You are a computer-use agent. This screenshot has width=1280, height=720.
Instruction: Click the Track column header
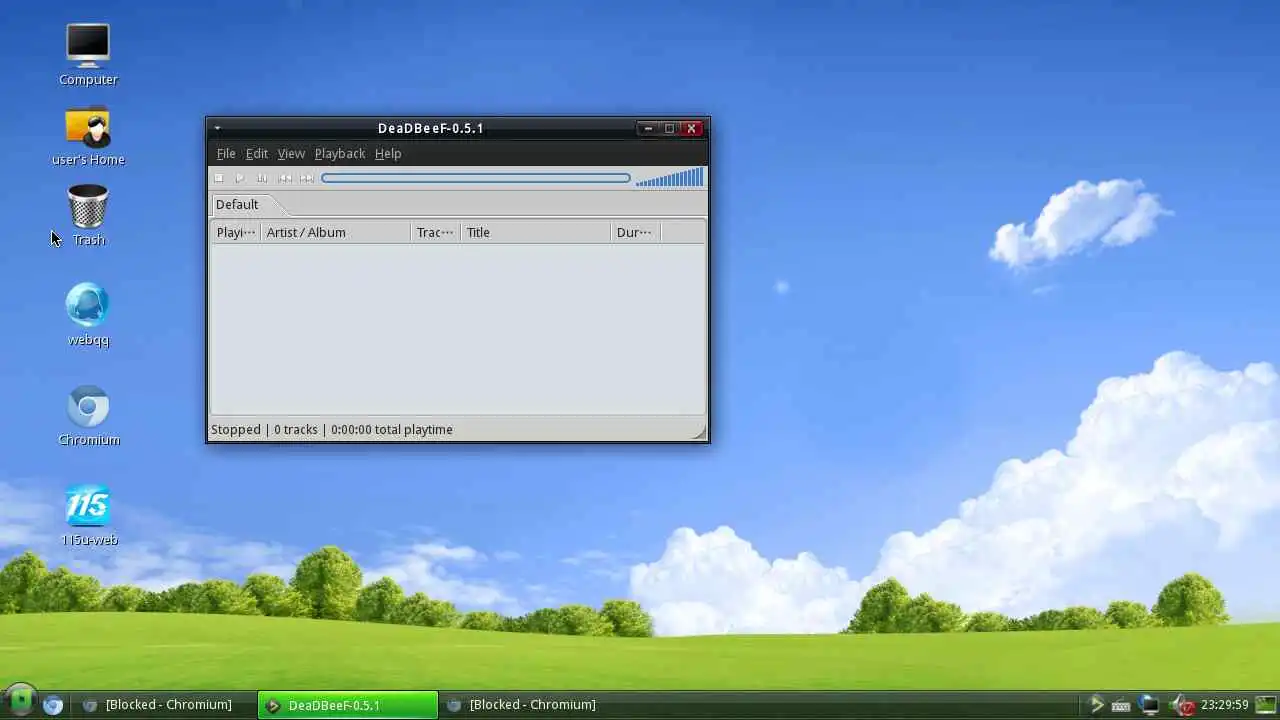(436, 232)
